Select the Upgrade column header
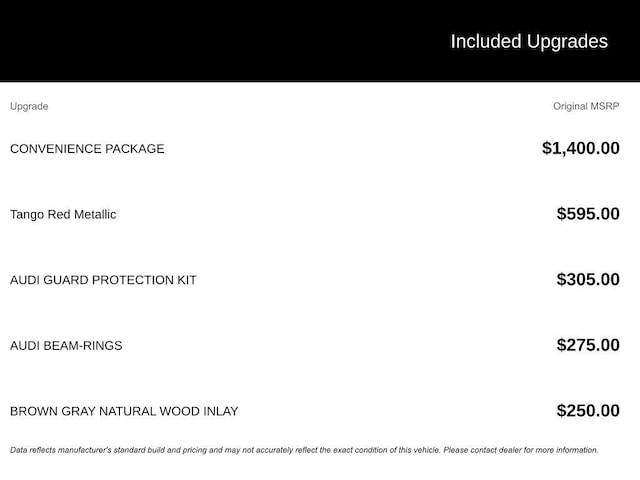The height and width of the screenshot is (480, 640). (29, 106)
